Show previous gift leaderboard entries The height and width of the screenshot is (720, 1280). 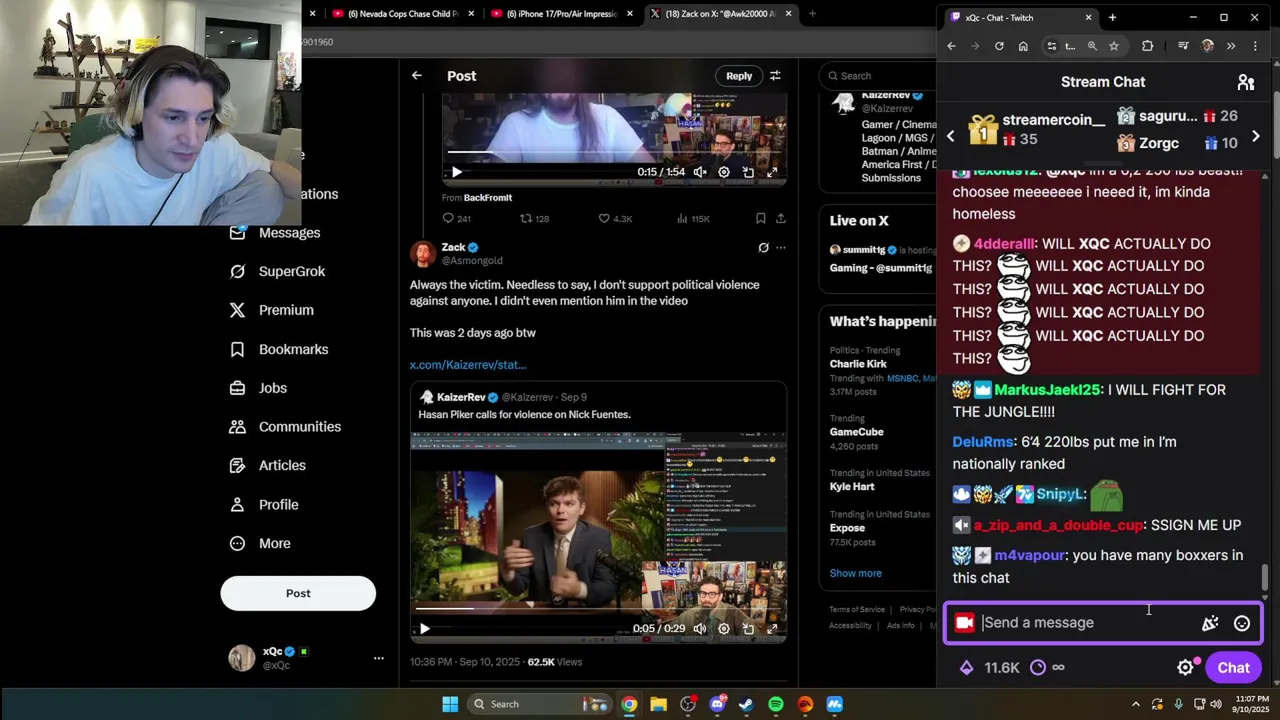point(951,136)
